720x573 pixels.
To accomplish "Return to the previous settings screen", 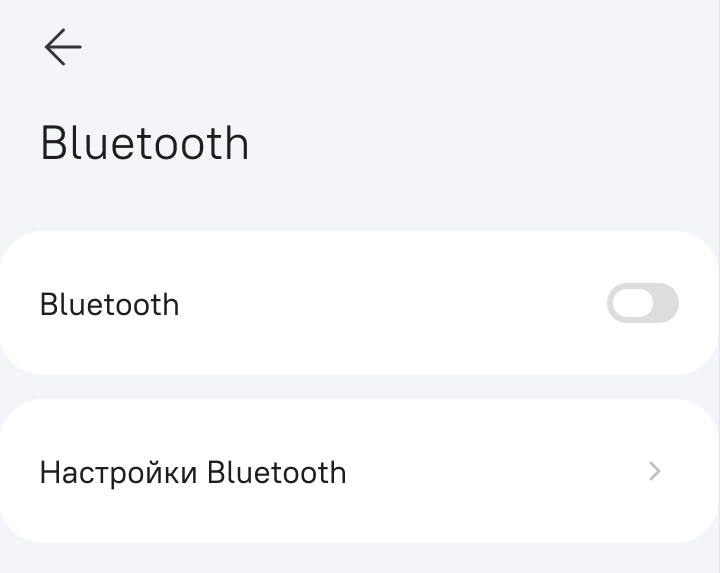I will coord(62,47).
